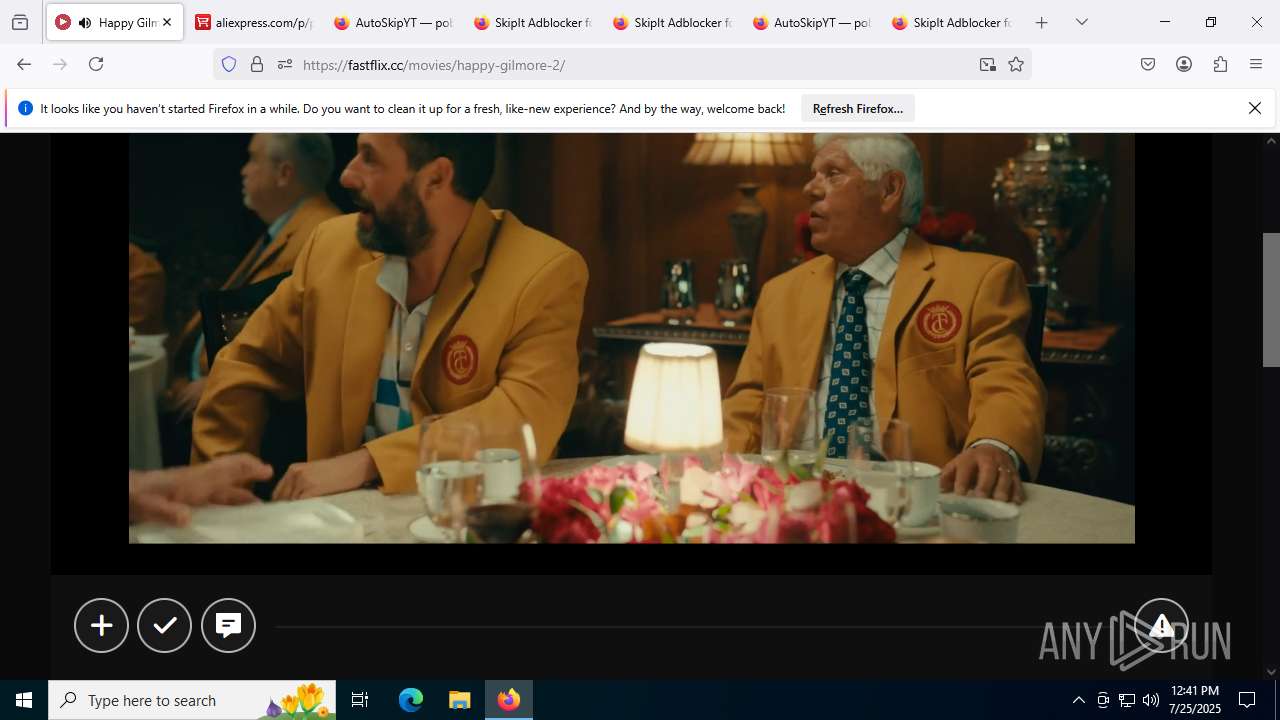Open a new tab

click(1042, 22)
